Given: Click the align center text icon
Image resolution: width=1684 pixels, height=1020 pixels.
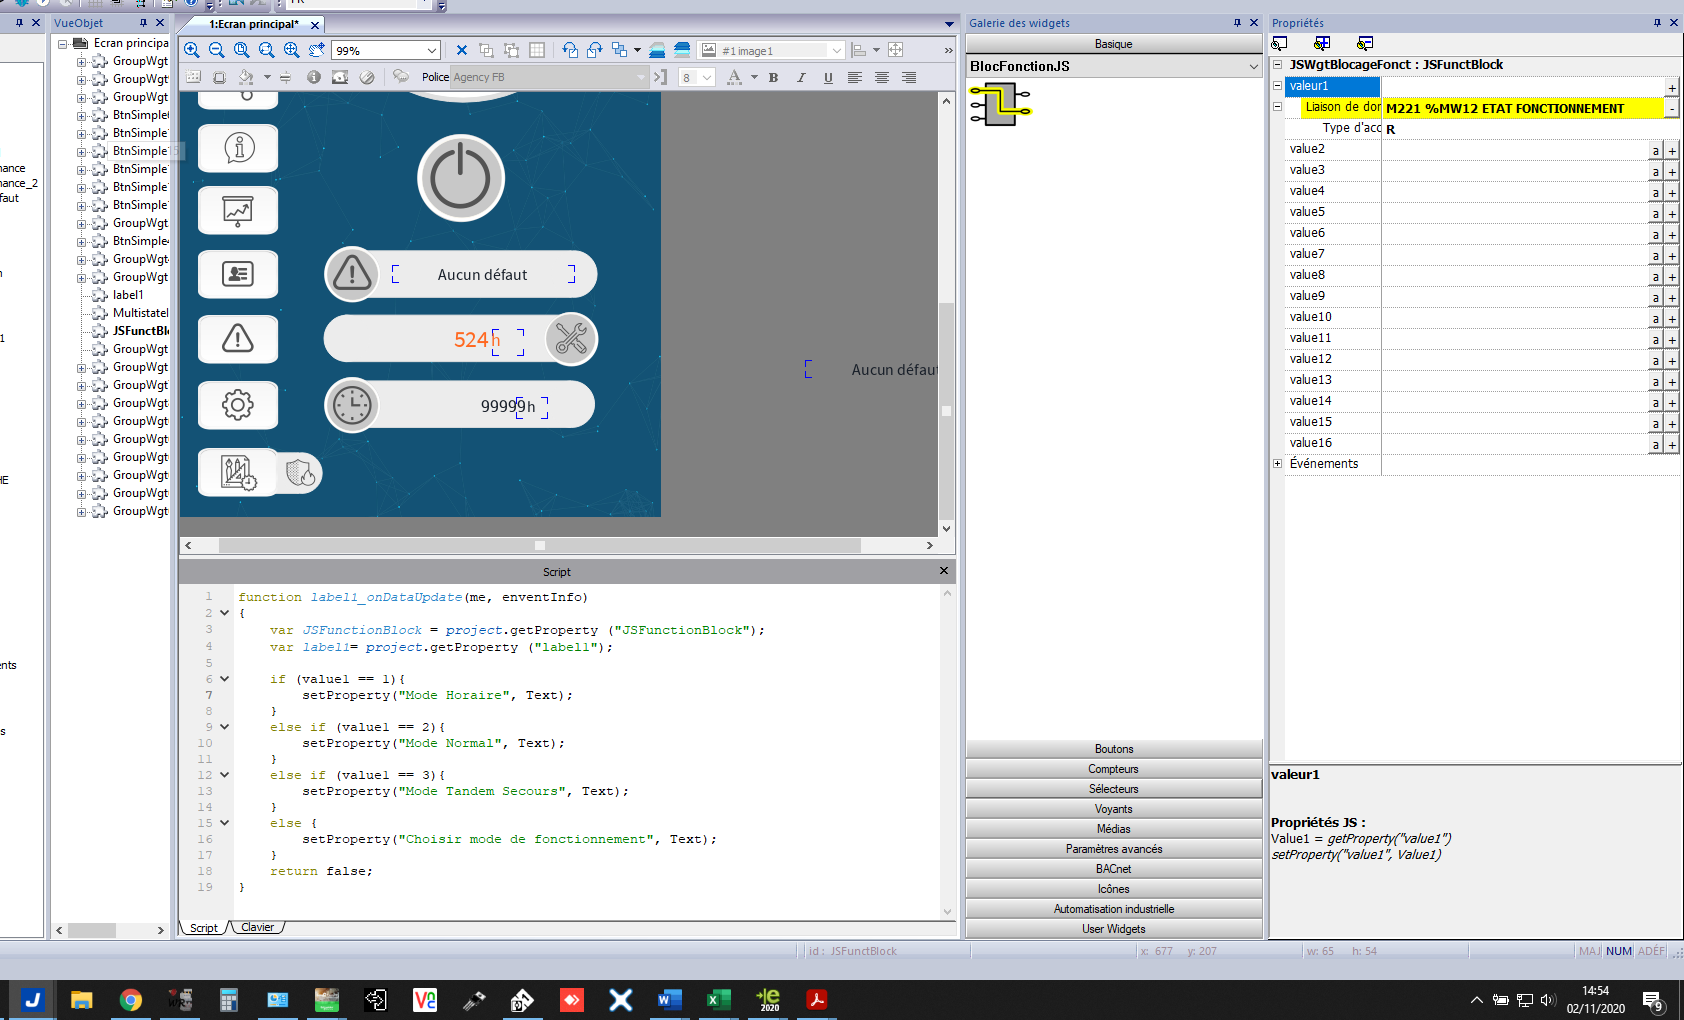Looking at the screenshot, I should (882, 77).
